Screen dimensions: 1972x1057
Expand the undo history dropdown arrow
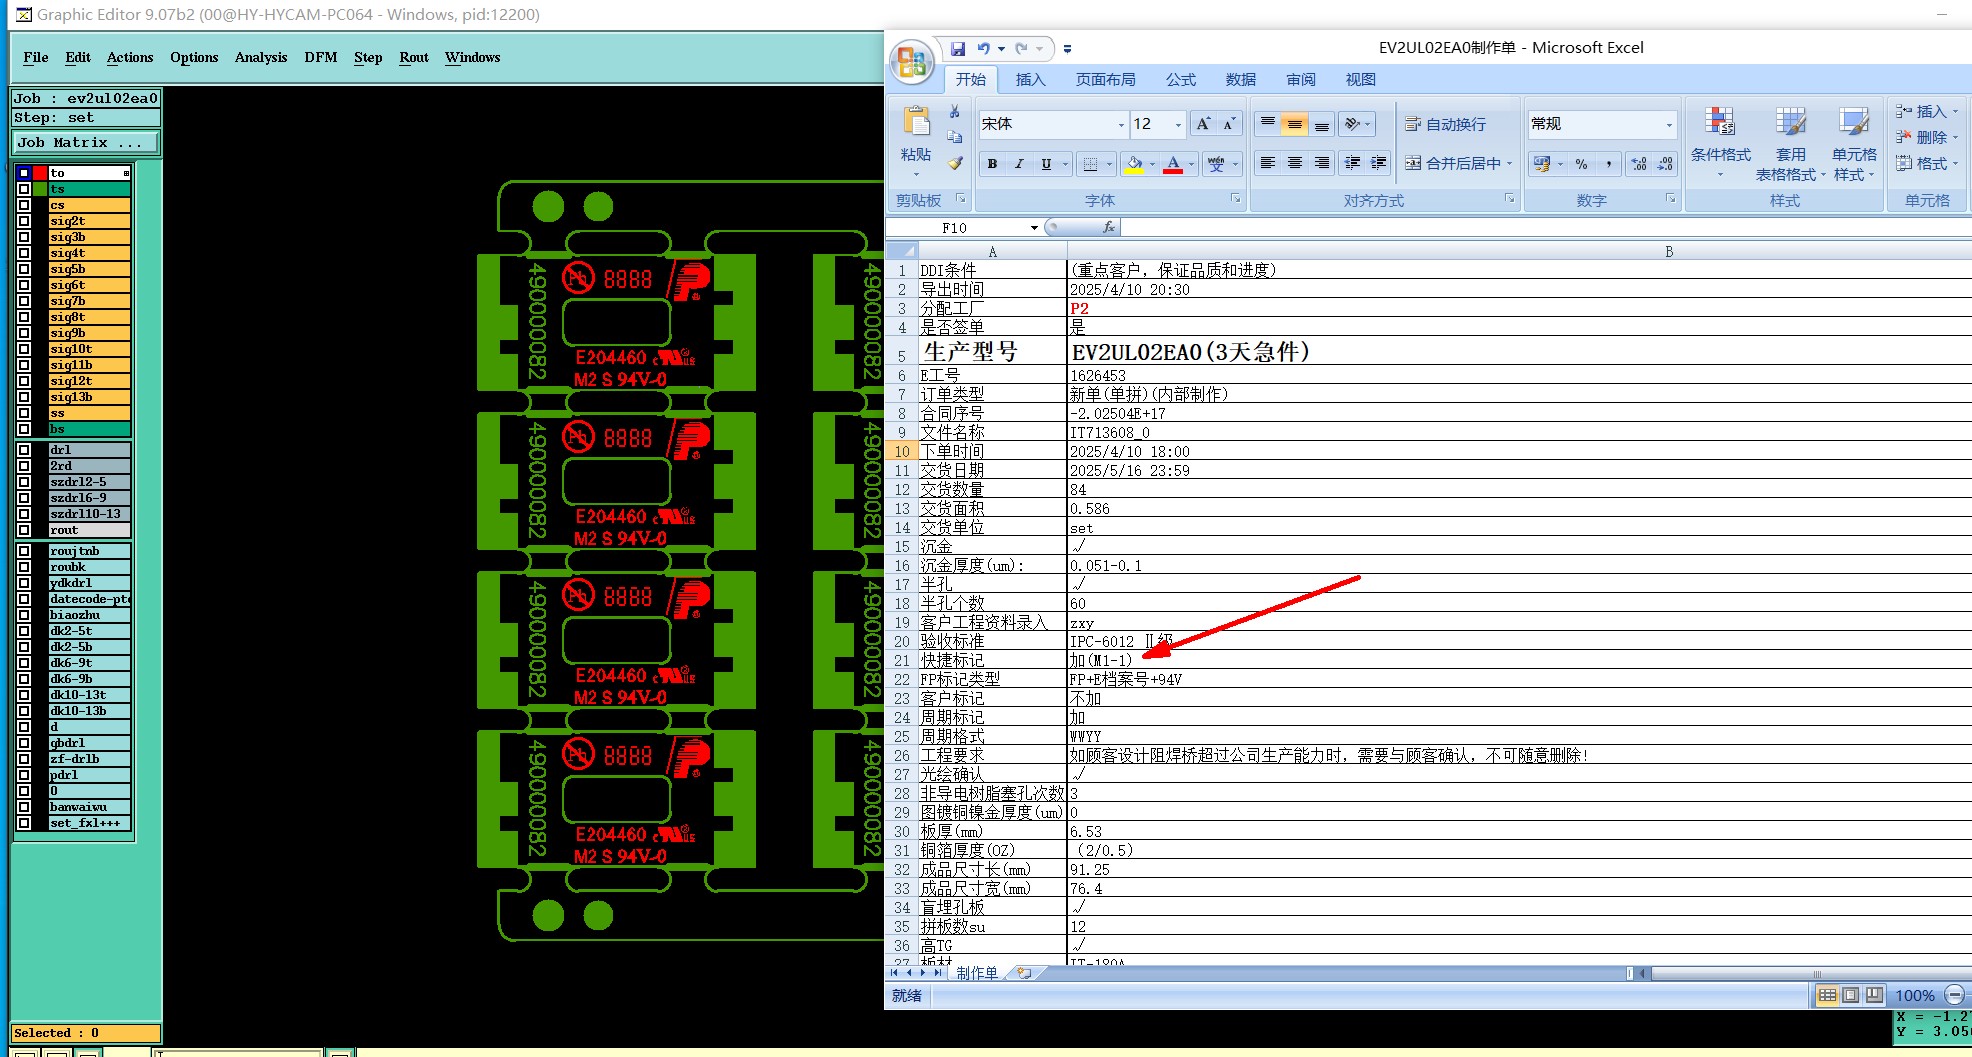coord(1001,48)
